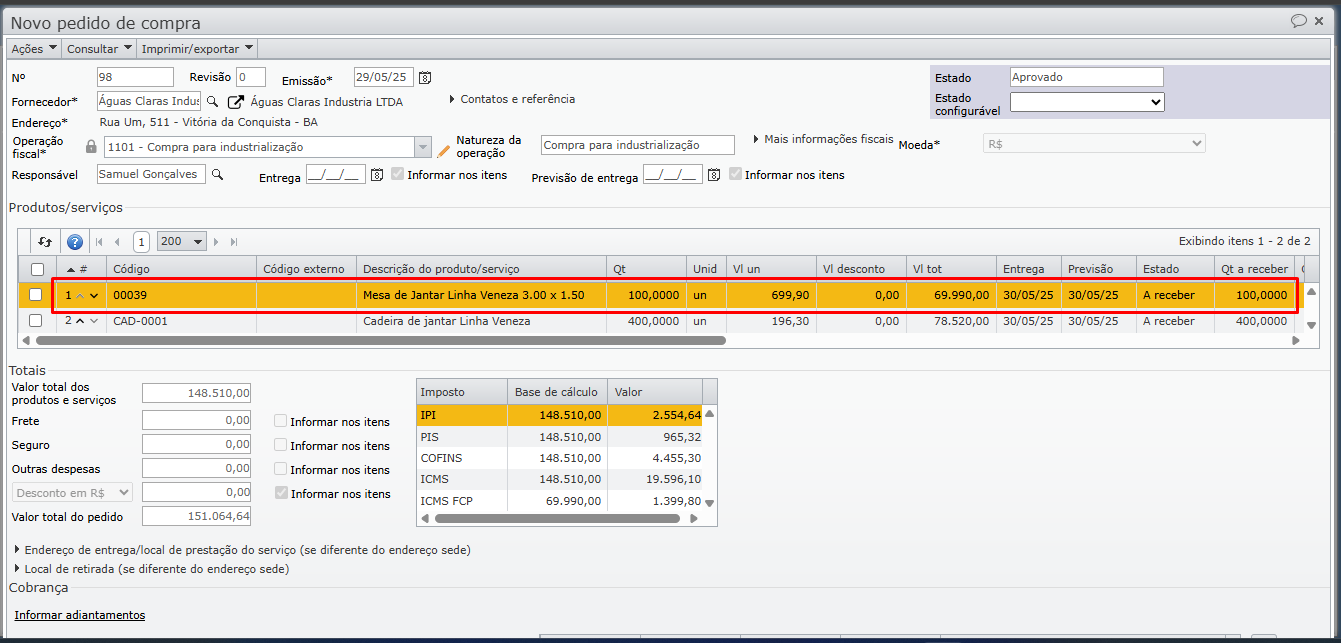Screen dimensions: 1341x643
Task: Tick the checkbox for CAD-0001 row
Action: click(x=36, y=321)
